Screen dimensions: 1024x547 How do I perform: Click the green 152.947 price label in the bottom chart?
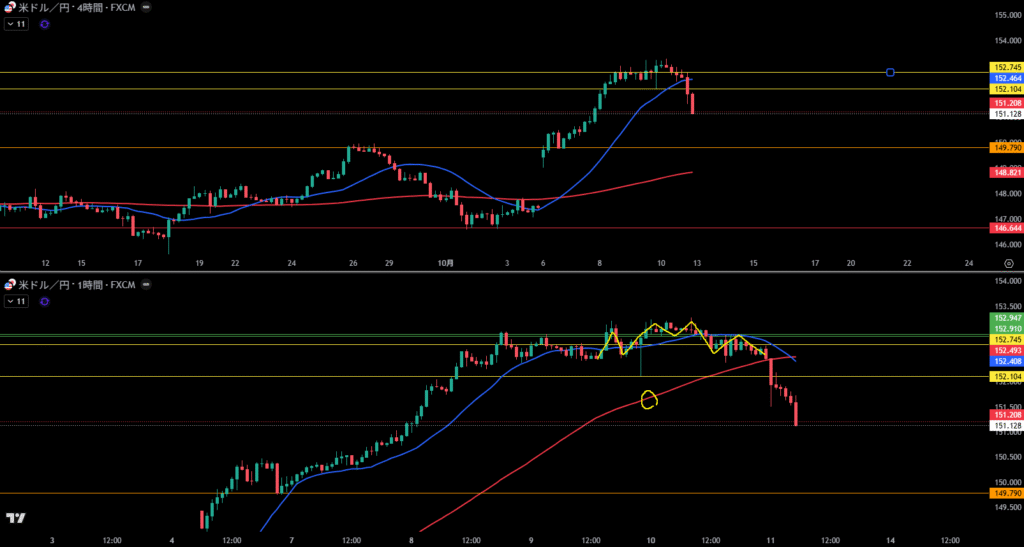1005,317
